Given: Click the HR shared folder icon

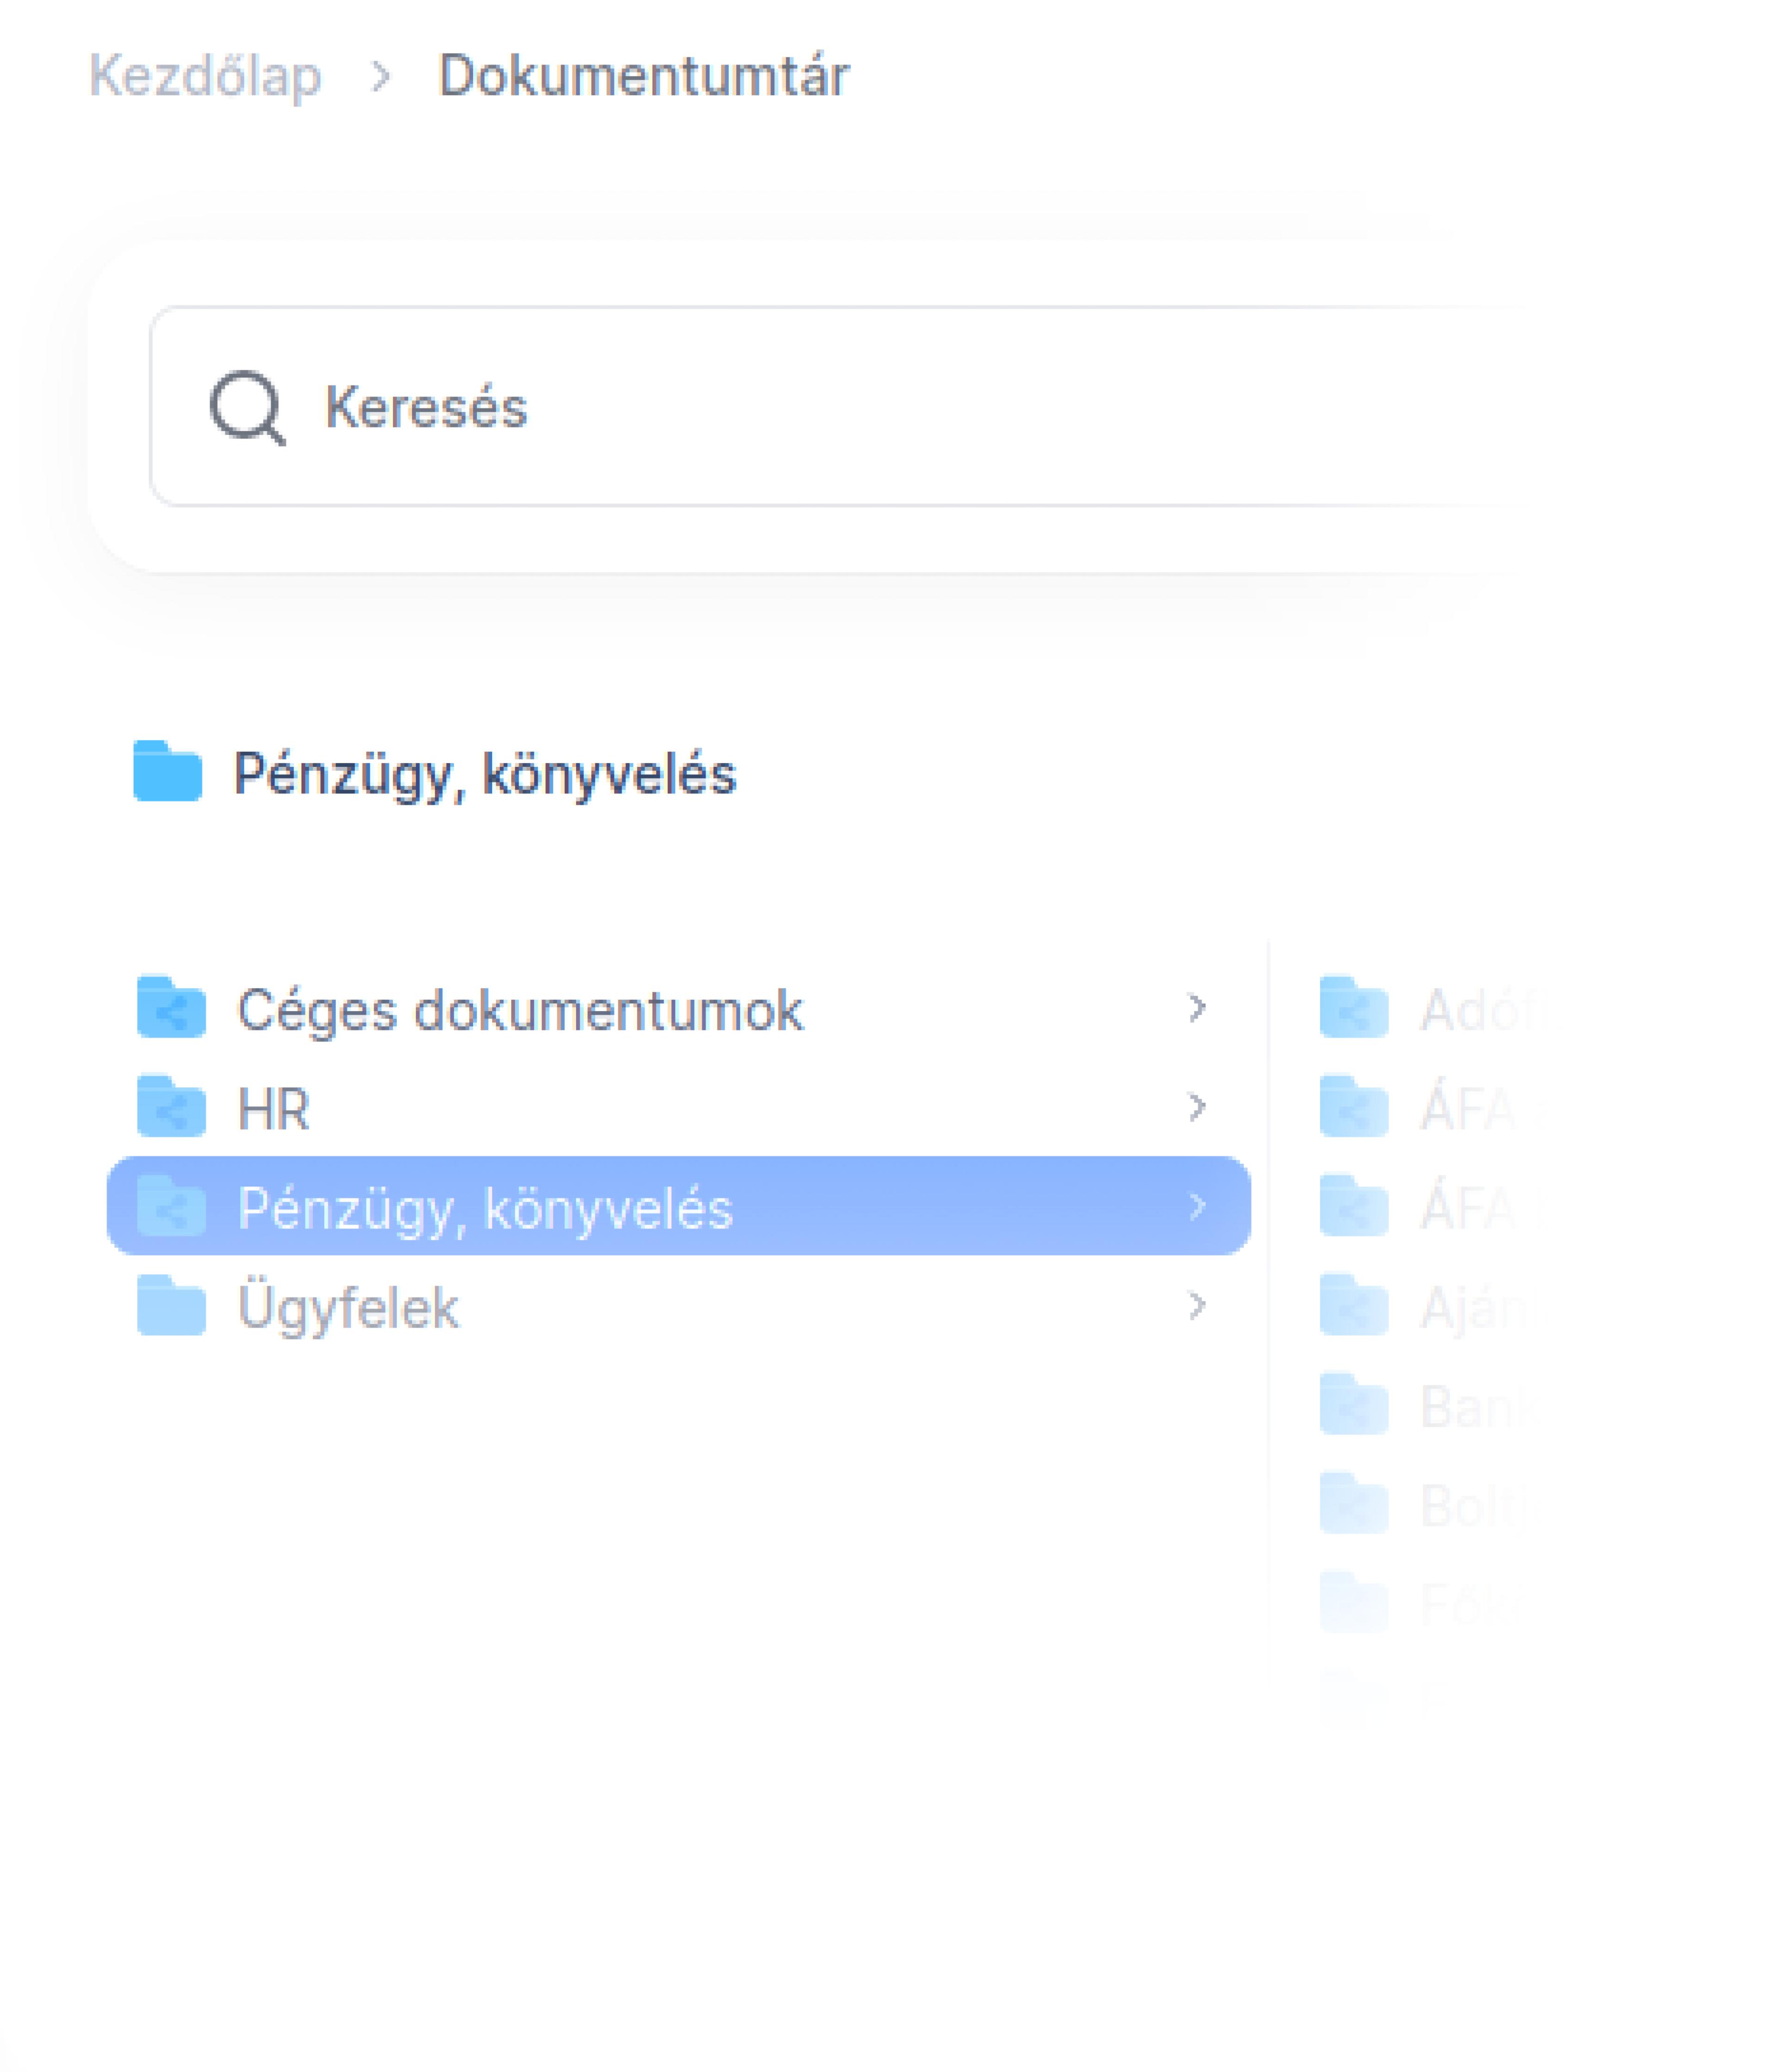Looking at the screenshot, I should (171, 1107).
